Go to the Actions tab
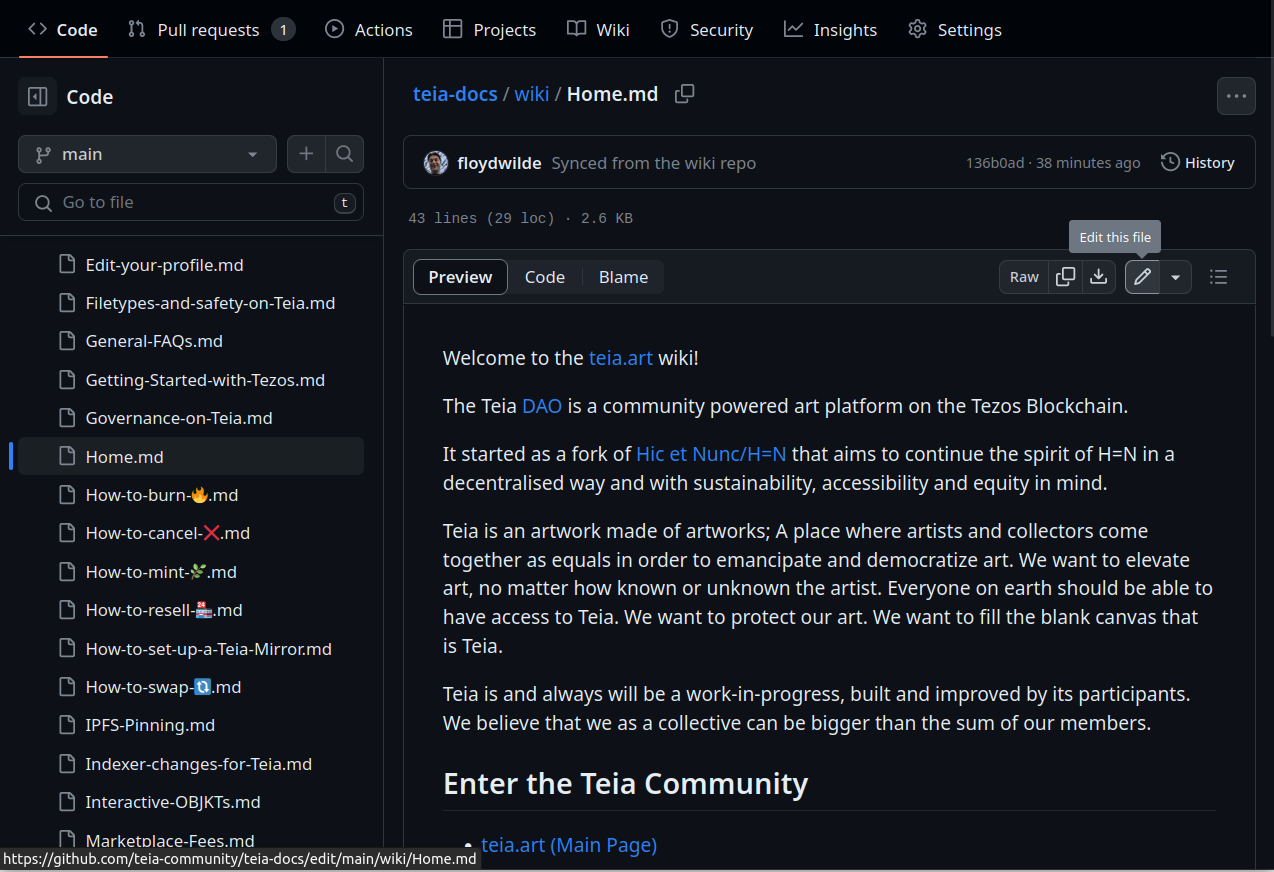The width and height of the screenshot is (1274, 872). click(369, 30)
